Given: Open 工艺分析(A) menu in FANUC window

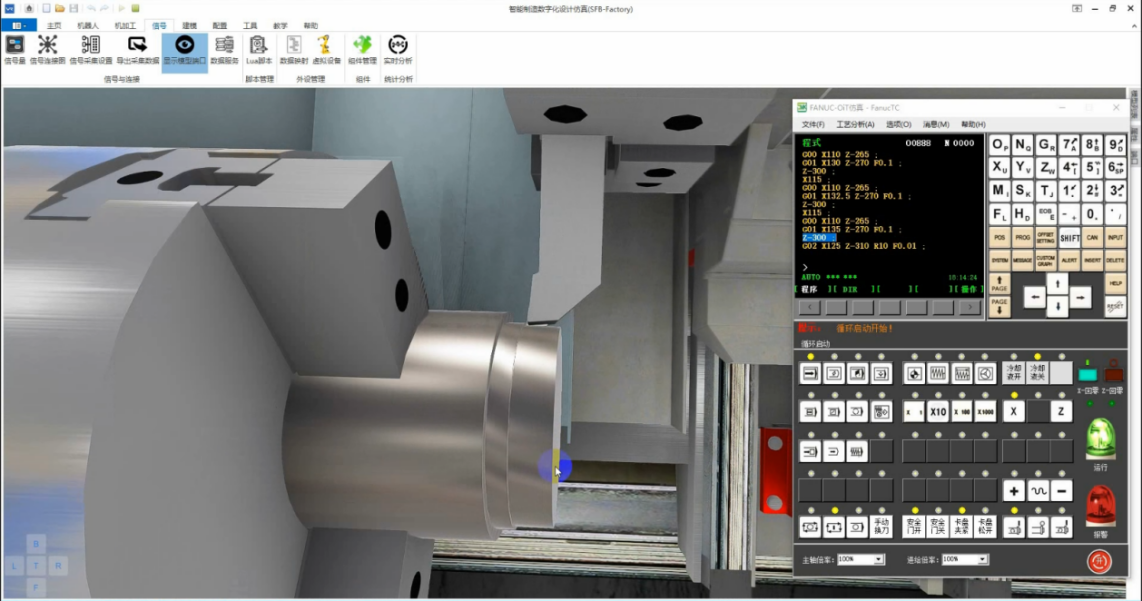Looking at the screenshot, I should click(x=855, y=125).
